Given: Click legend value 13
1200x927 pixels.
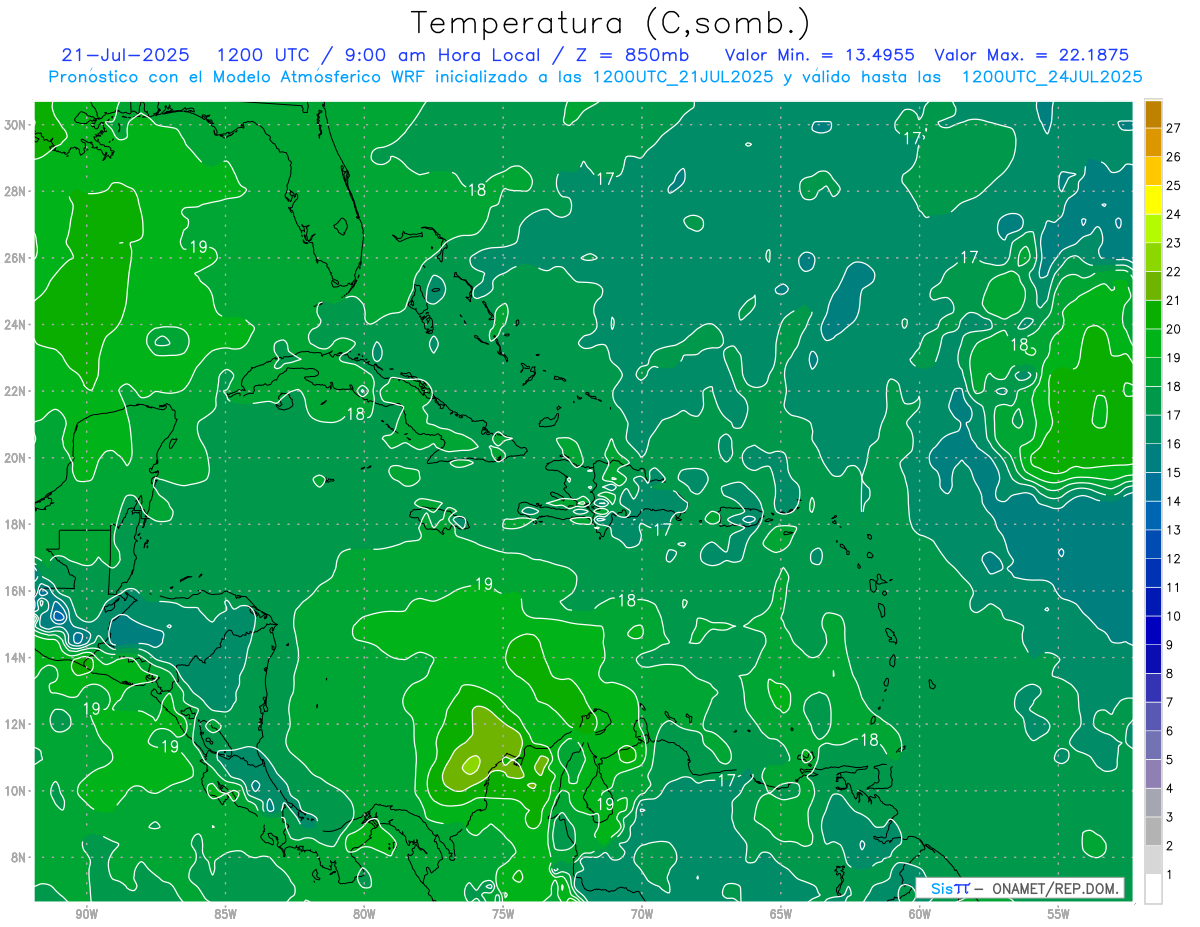Looking at the screenshot, I should [x=1174, y=530].
